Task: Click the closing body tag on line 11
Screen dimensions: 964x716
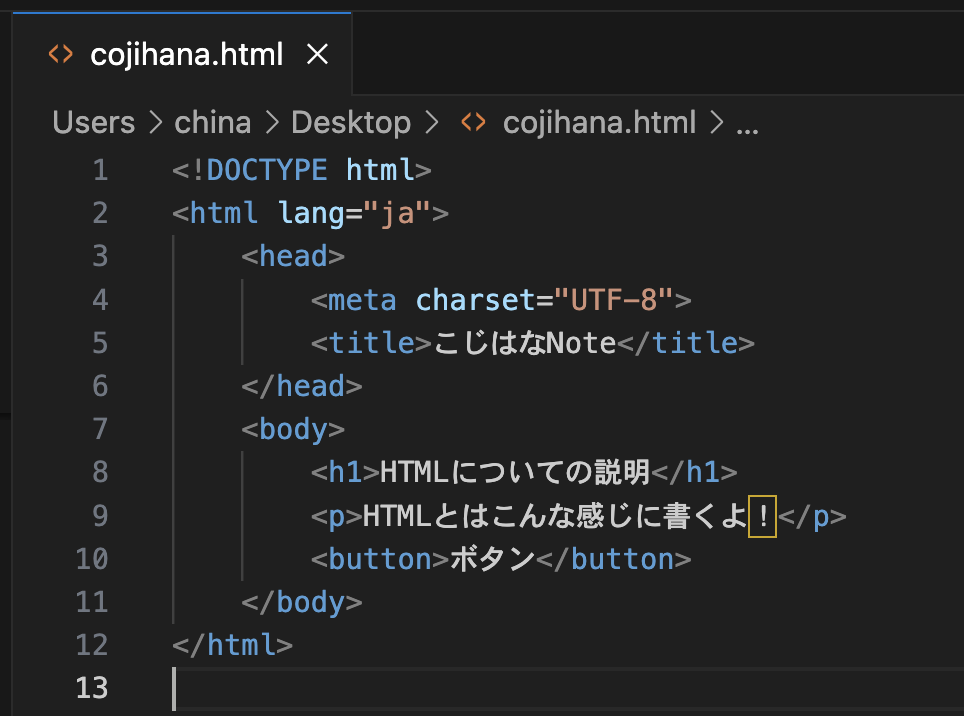Action: 301,602
